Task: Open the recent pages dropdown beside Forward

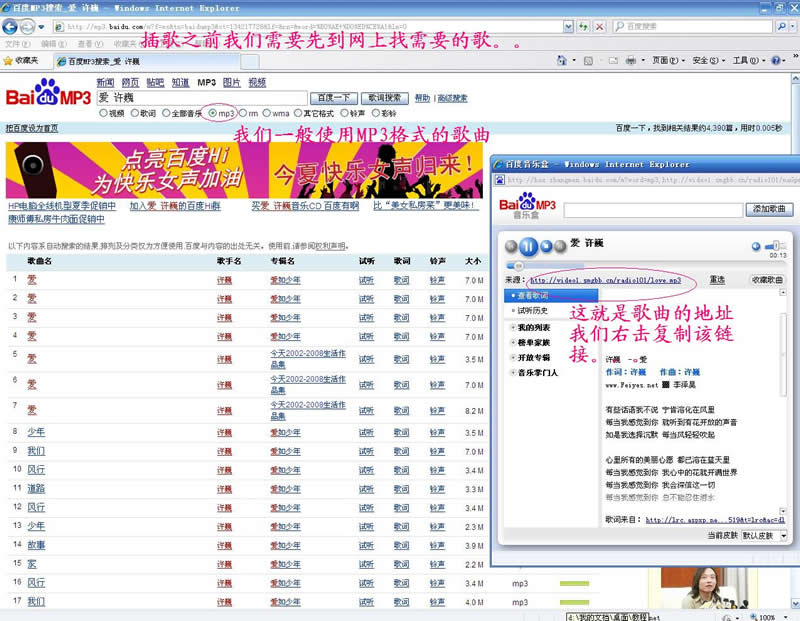Action: [41, 27]
